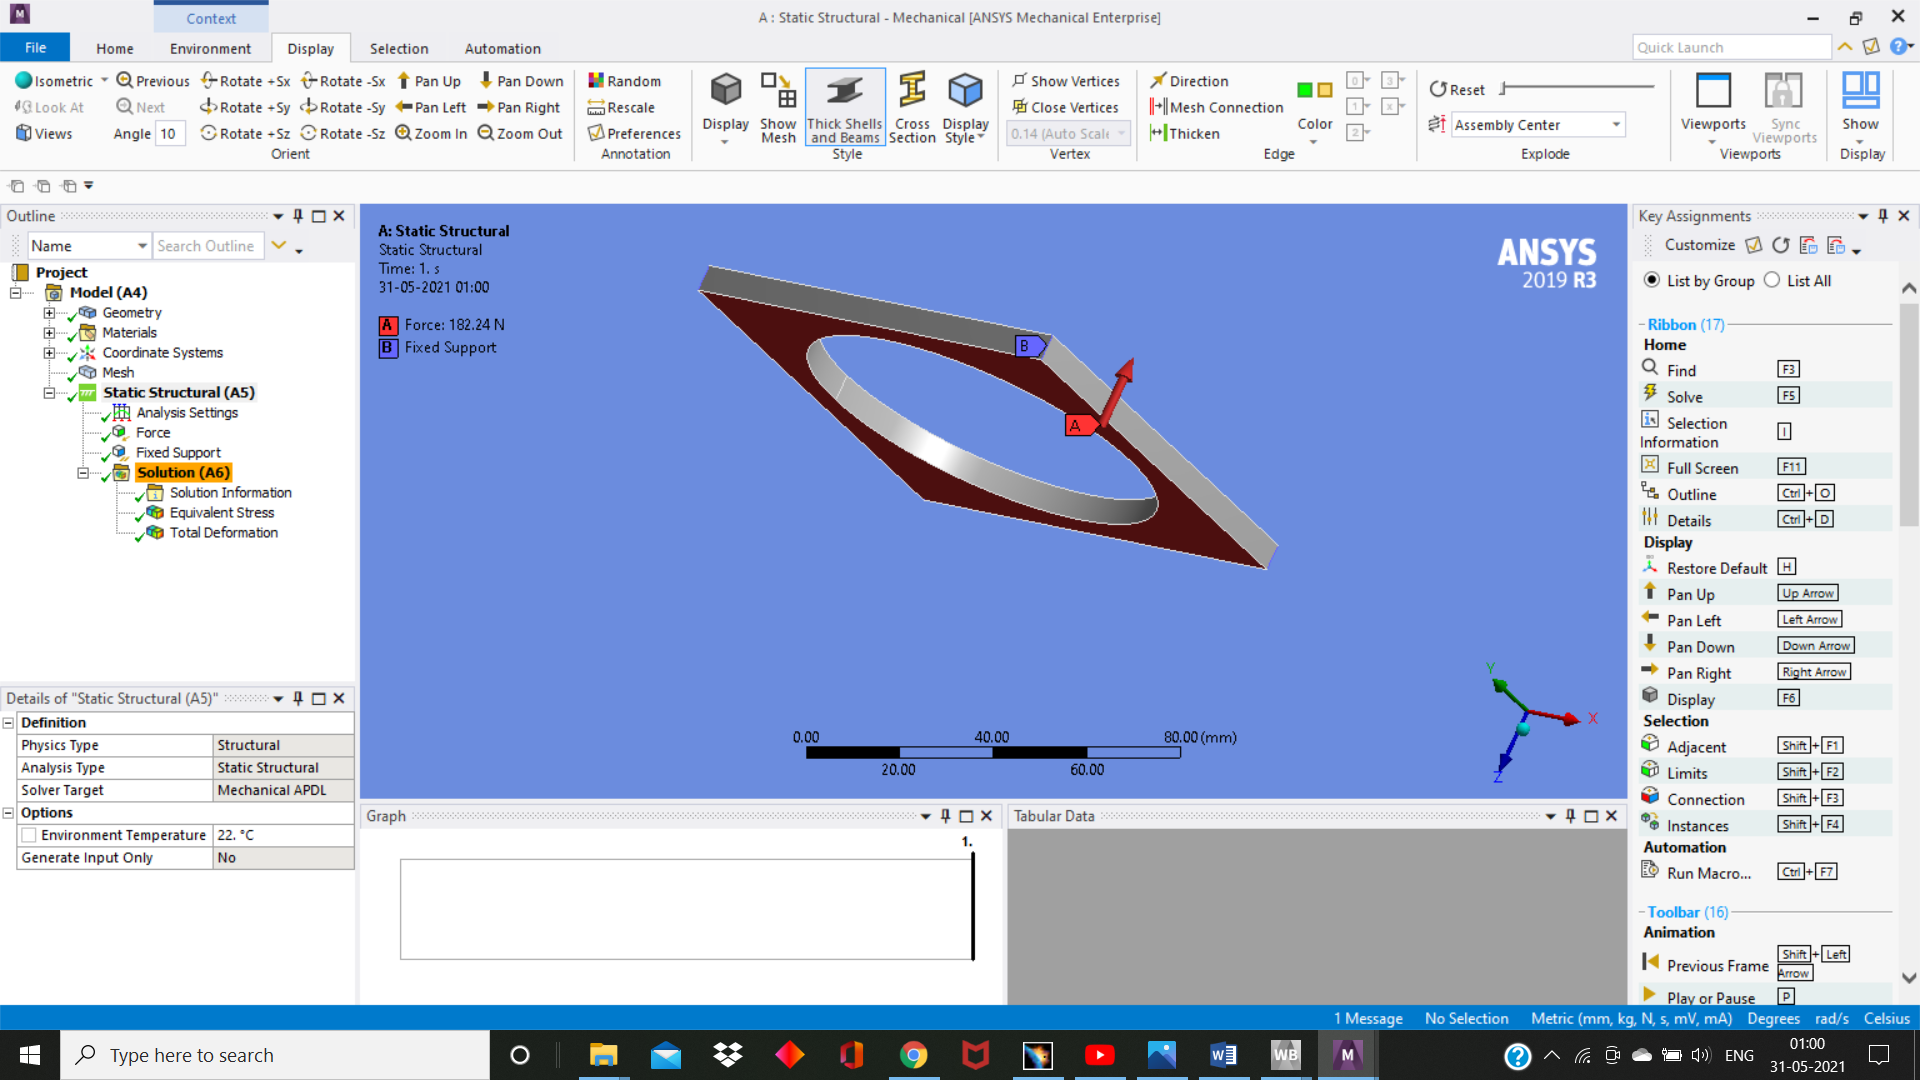Adjust the Explode slider
This screenshot has height=1080, width=1920.
pyautogui.click(x=1577, y=88)
